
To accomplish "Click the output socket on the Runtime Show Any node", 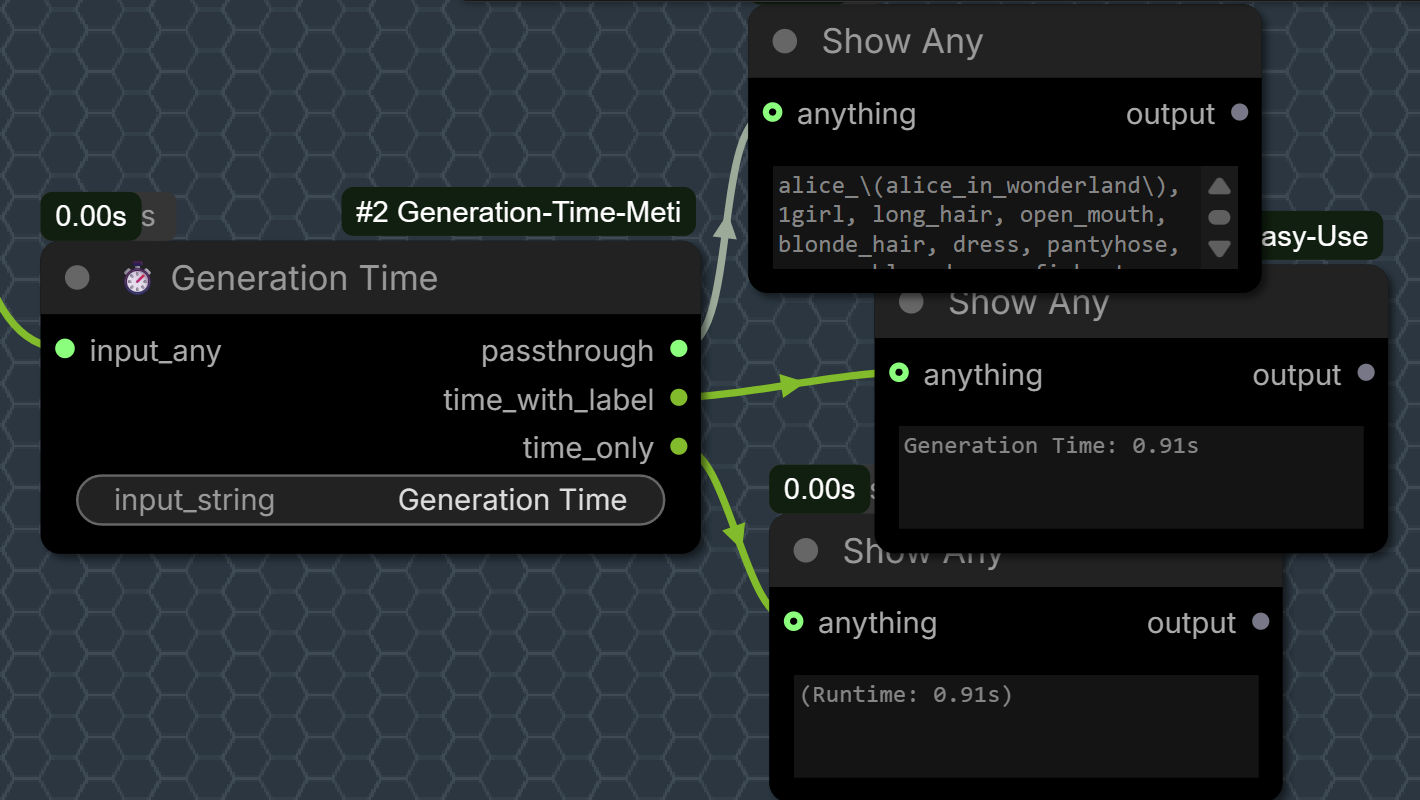I will 1261,622.
